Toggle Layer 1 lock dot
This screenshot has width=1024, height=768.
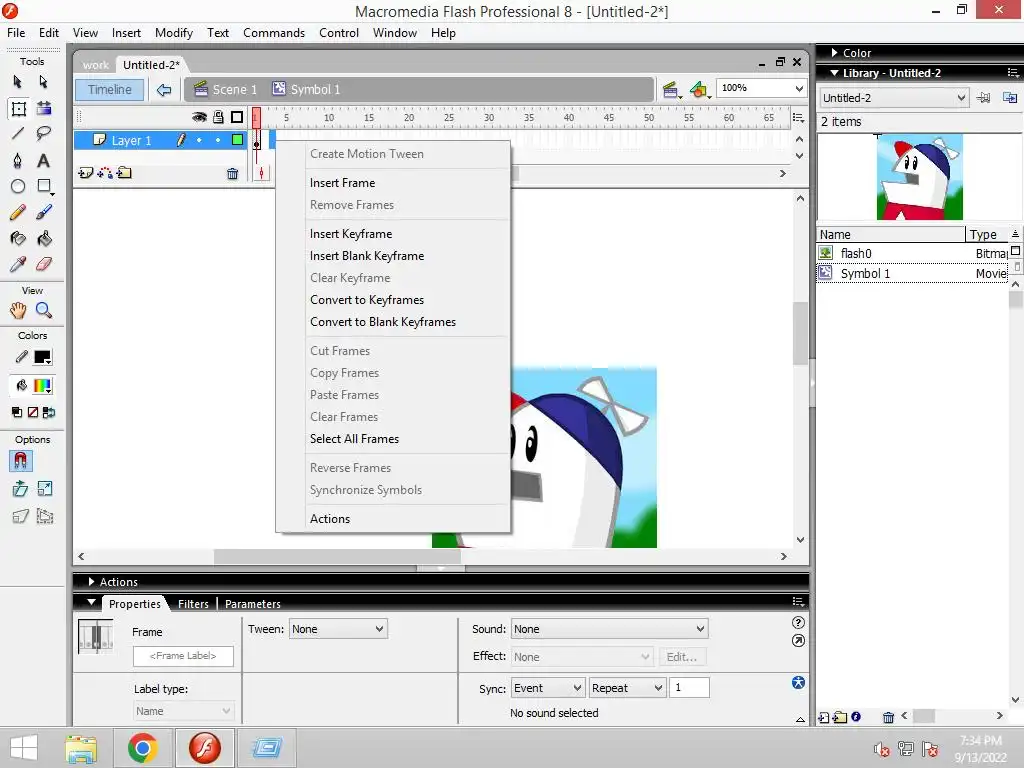point(218,140)
